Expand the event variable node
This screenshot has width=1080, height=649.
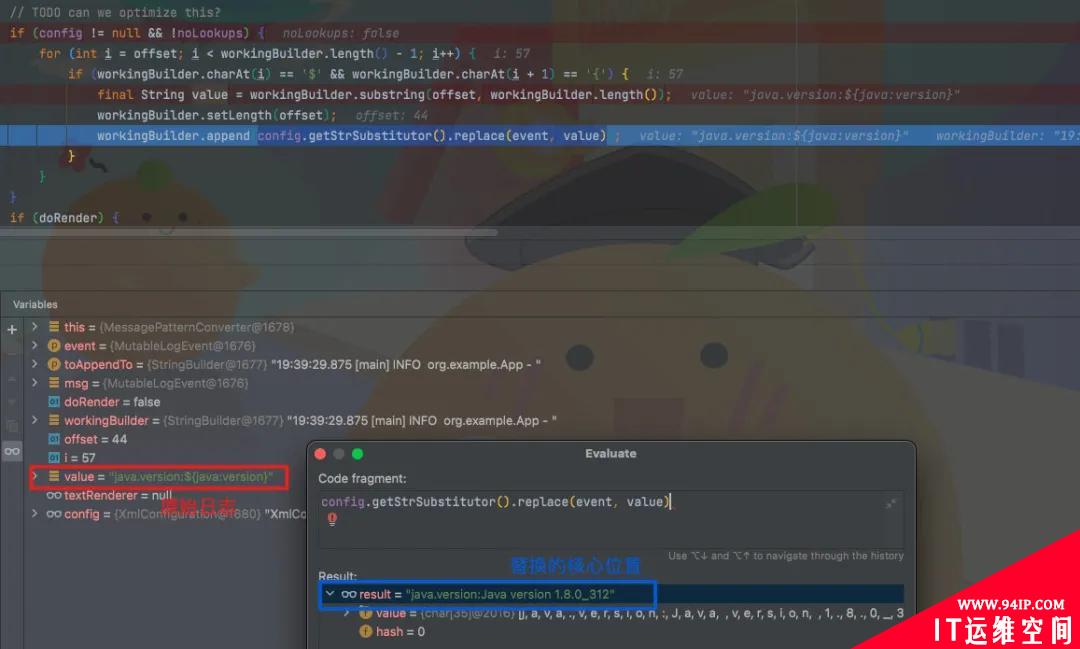pyautogui.click(x=34, y=346)
